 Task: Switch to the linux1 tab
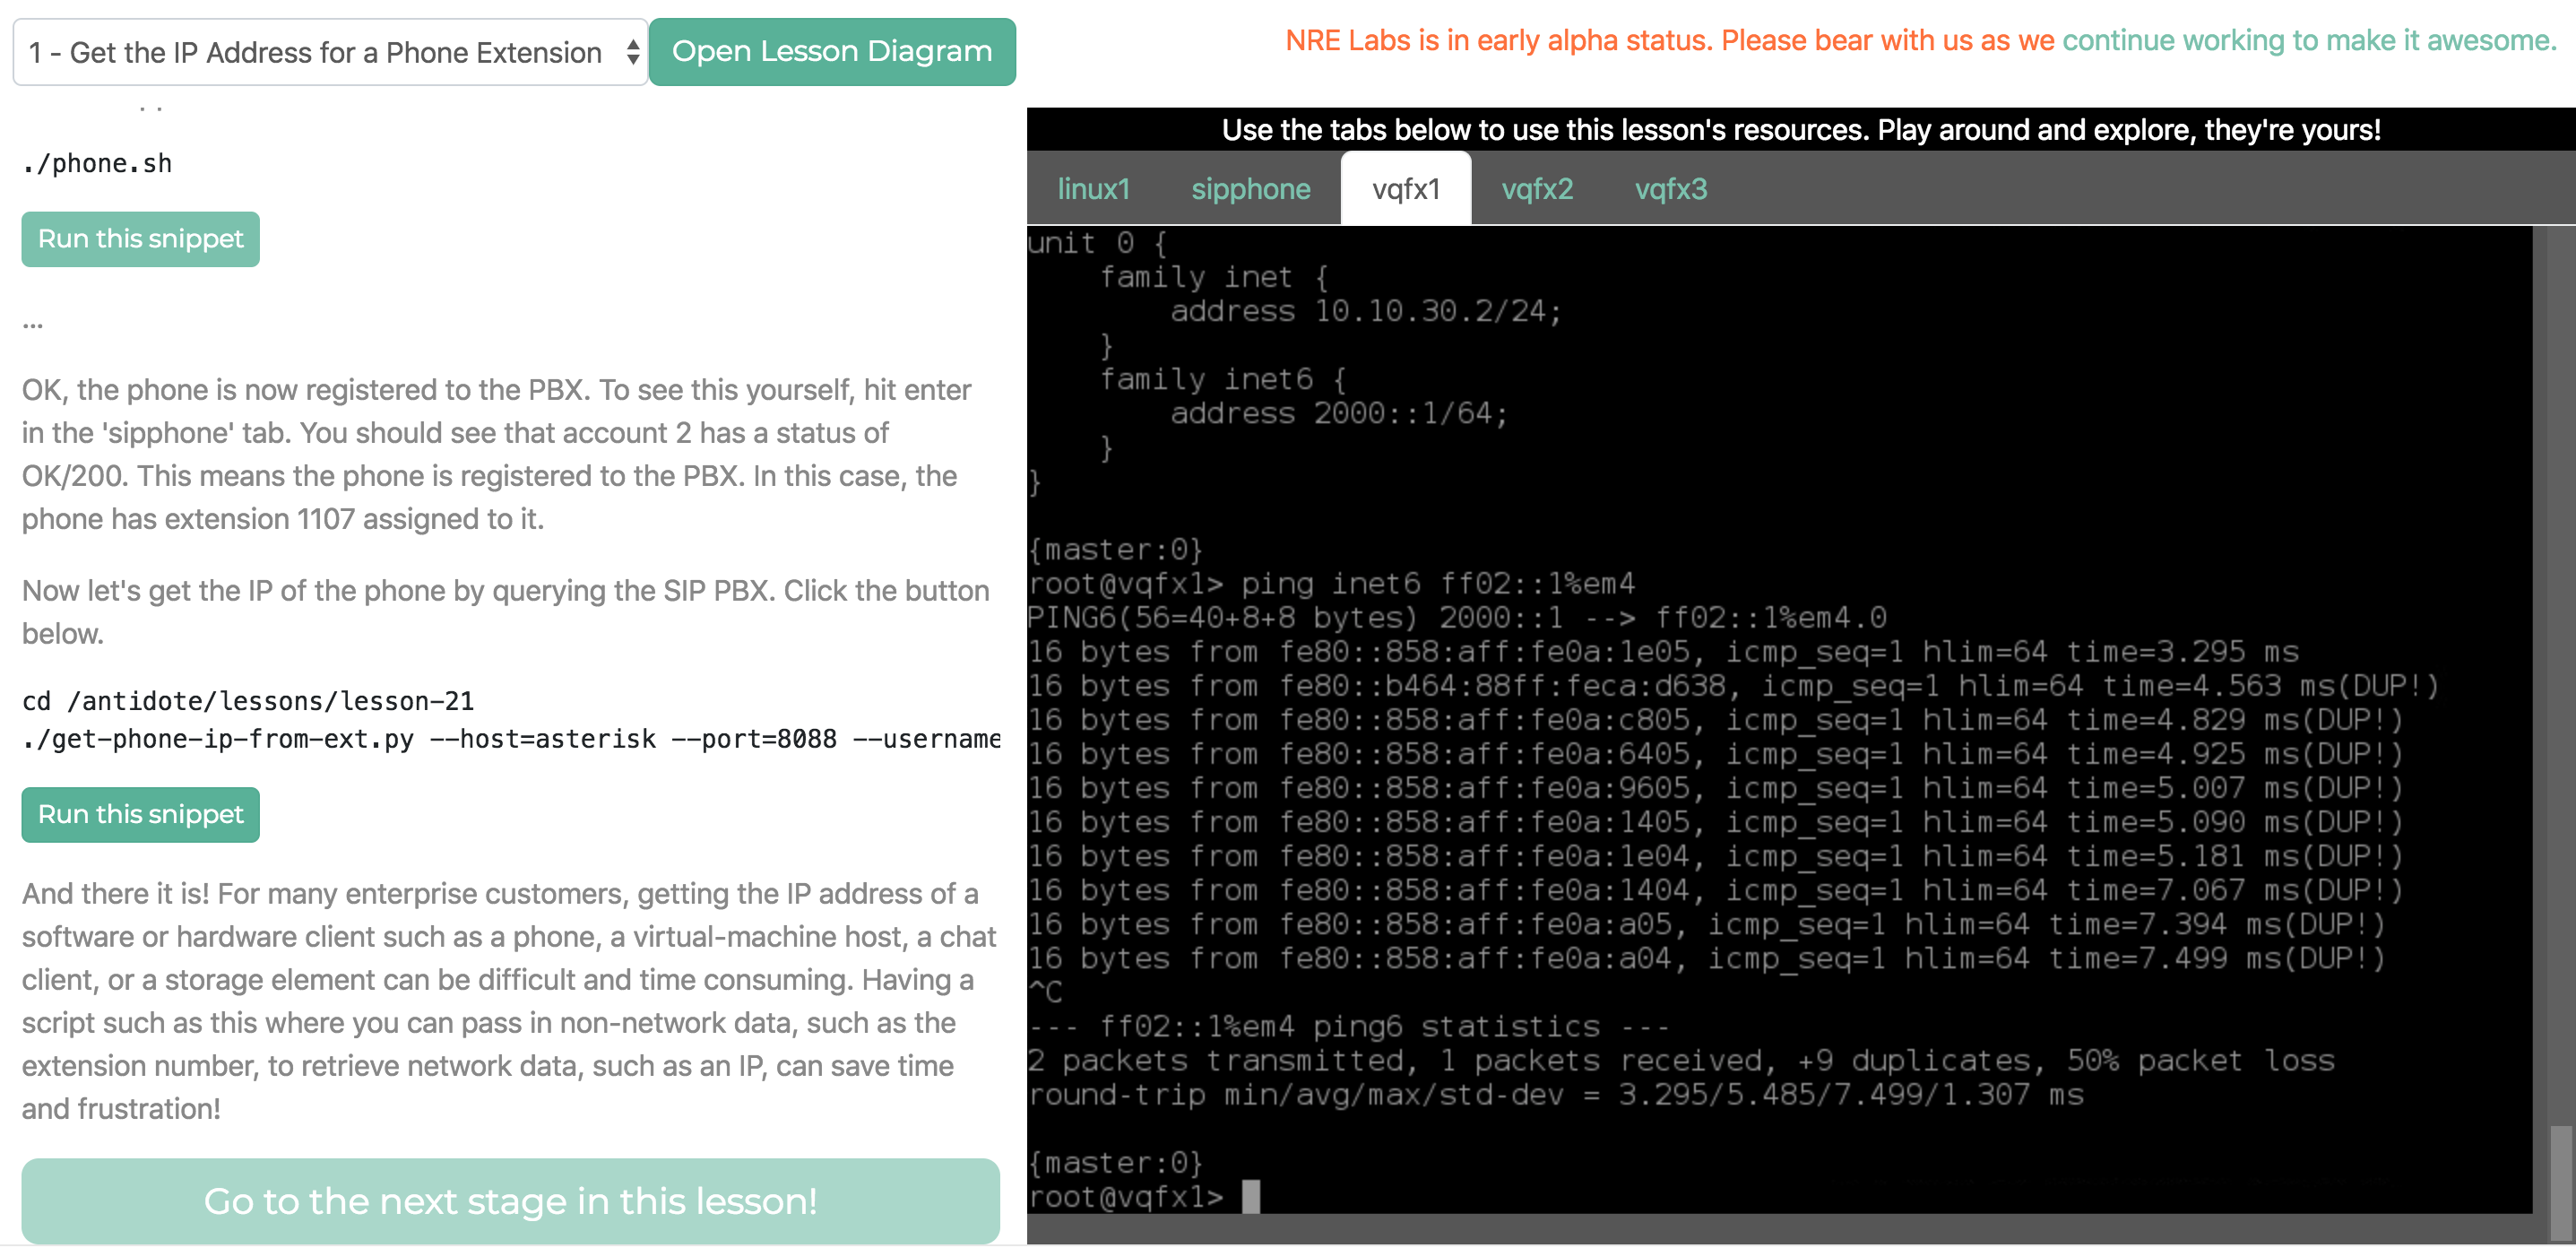pyautogui.click(x=1094, y=189)
